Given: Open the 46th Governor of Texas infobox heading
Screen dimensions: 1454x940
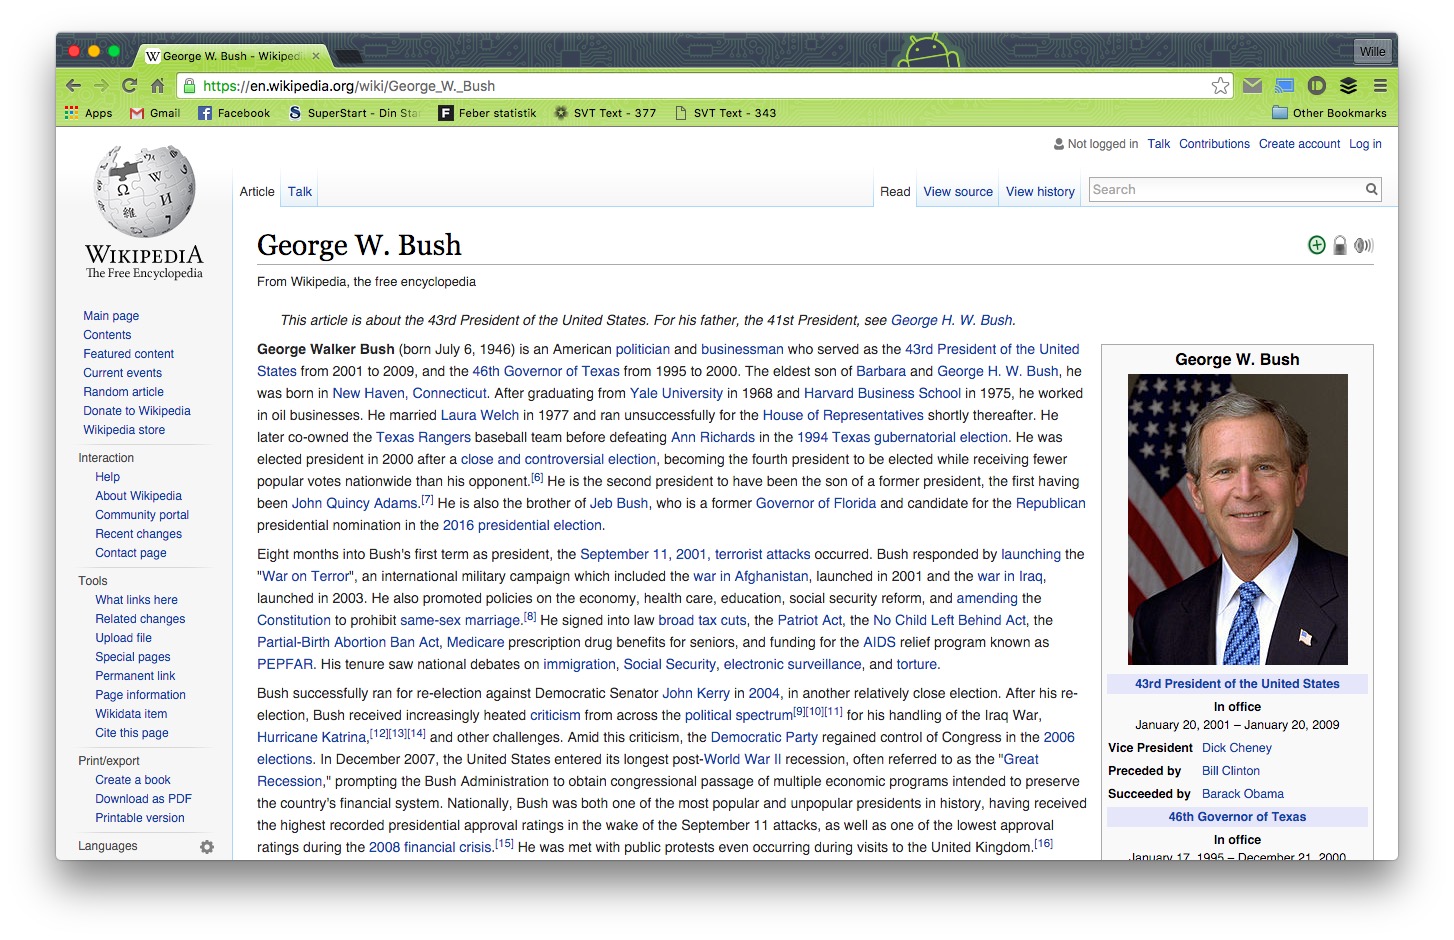Looking at the screenshot, I should pyautogui.click(x=1237, y=817).
